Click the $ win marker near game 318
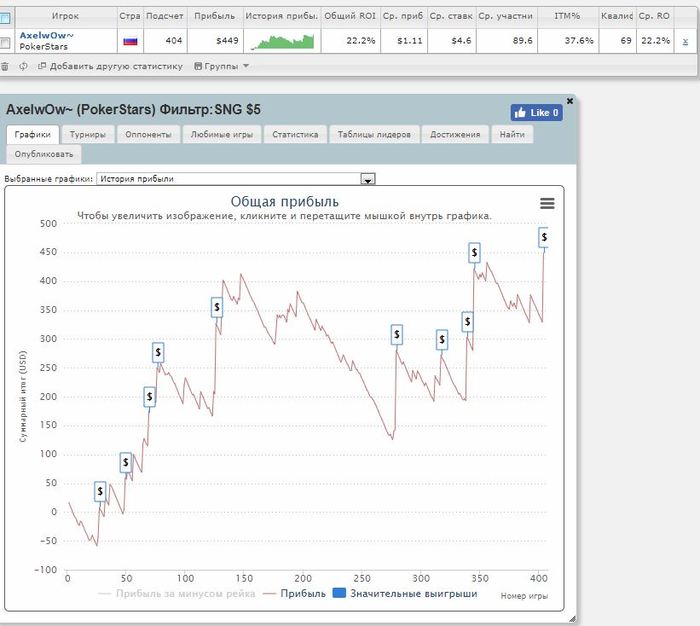 pyautogui.click(x=442, y=340)
